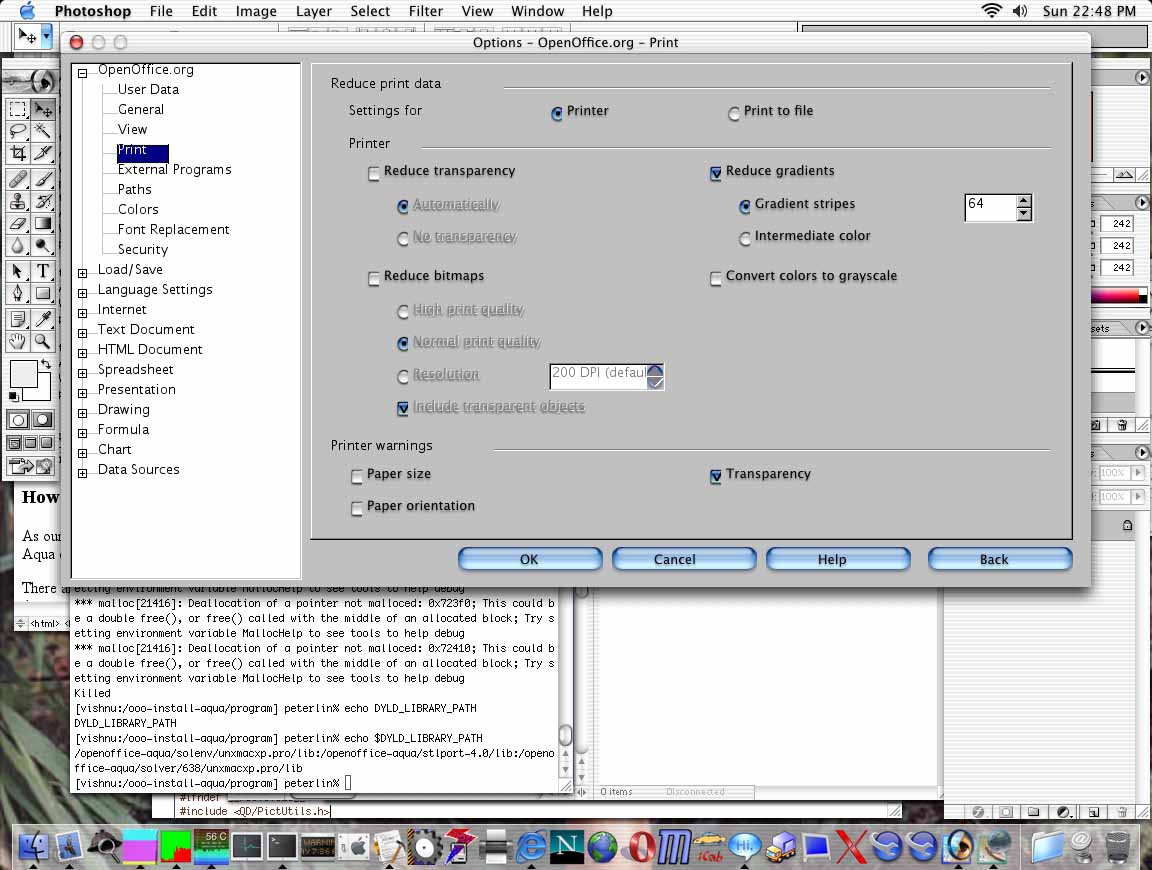Select the Zoom tool
The image size is (1152, 870).
click(43, 341)
